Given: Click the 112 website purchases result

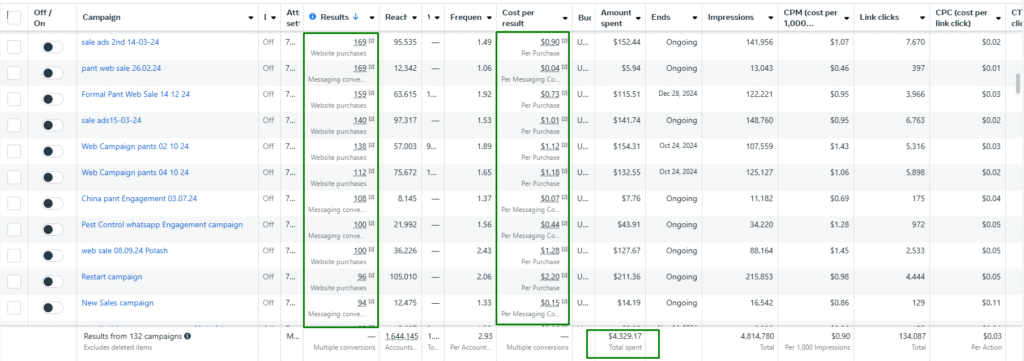Looking at the screenshot, I should (360, 172).
